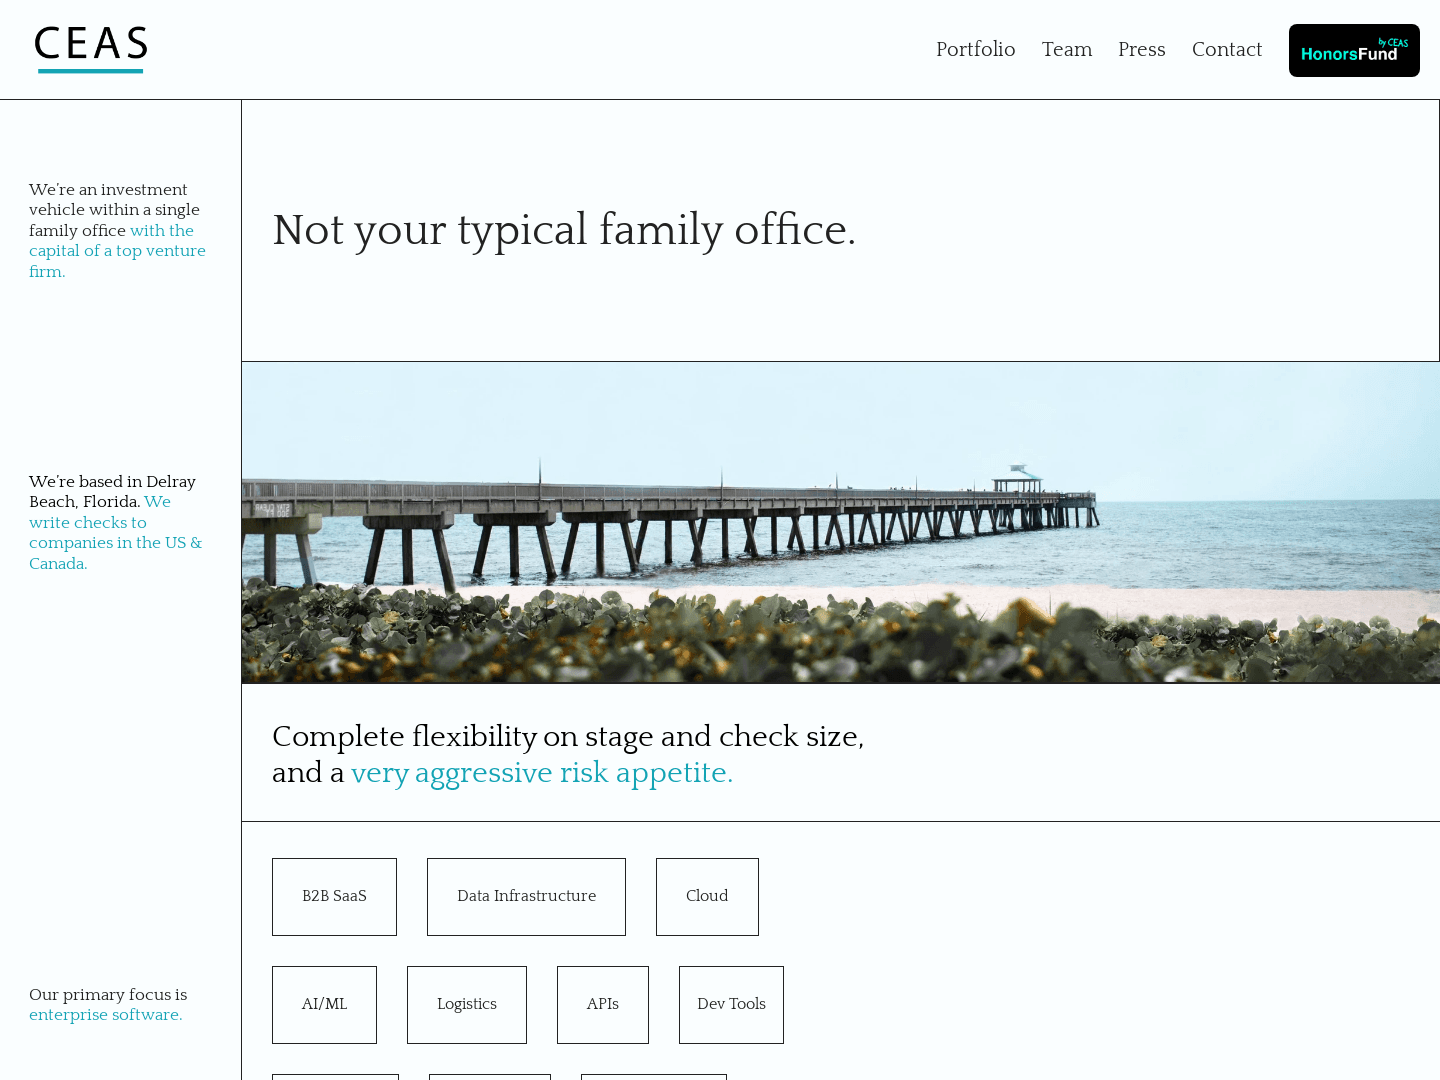Click the pier beach photo

(x=840, y=523)
